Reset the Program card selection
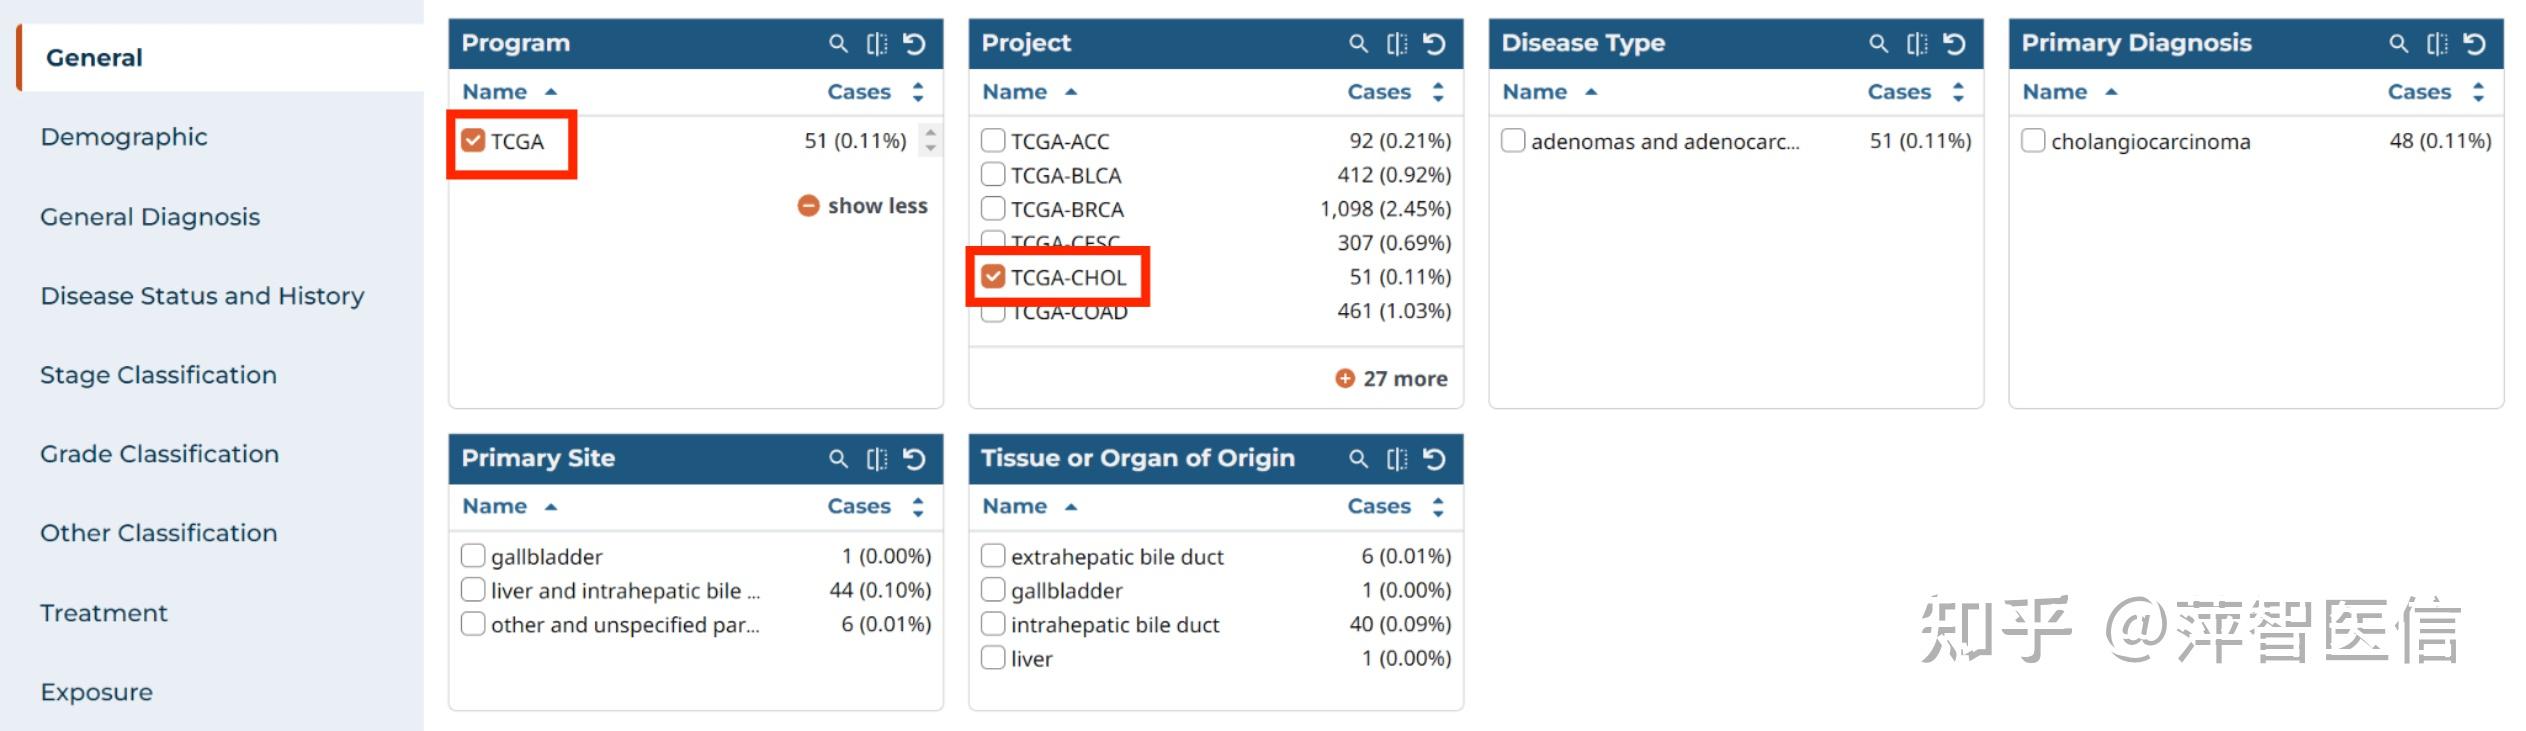The height and width of the screenshot is (731, 2526). (914, 44)
